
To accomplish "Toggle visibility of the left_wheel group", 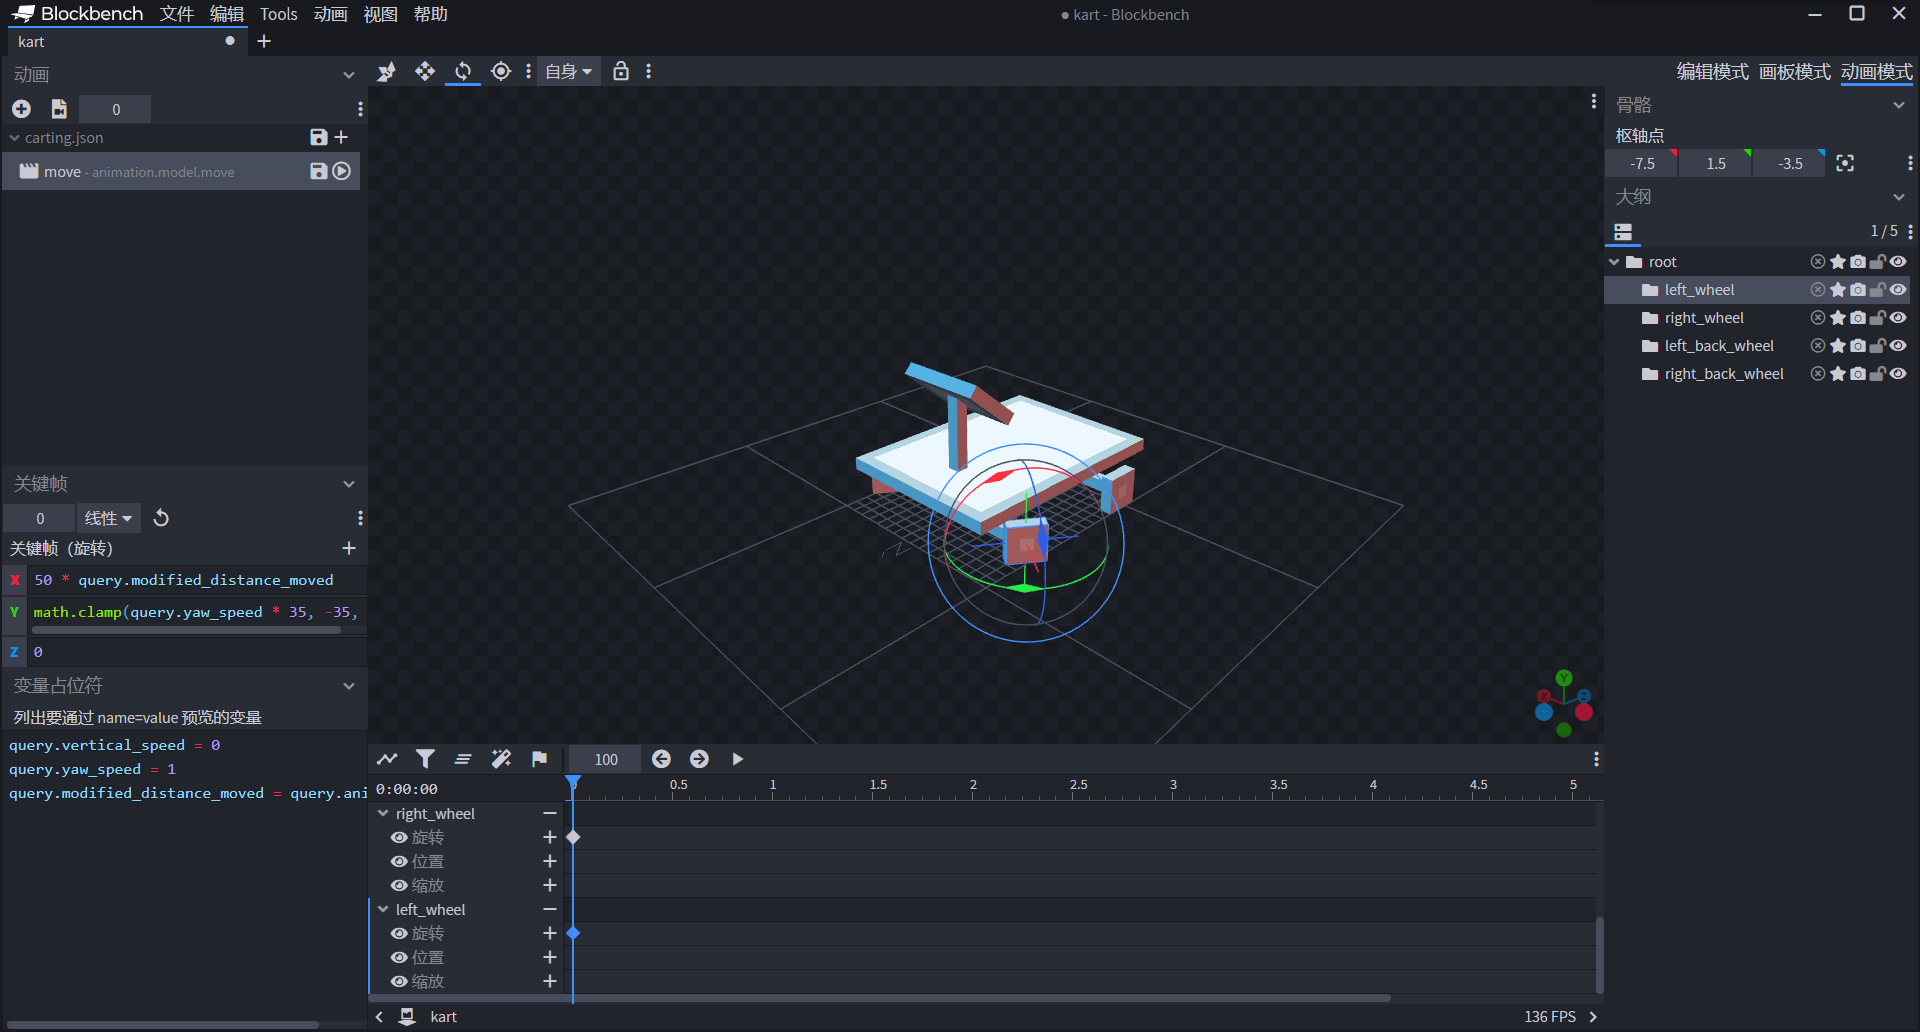I will coord(1897,290).
